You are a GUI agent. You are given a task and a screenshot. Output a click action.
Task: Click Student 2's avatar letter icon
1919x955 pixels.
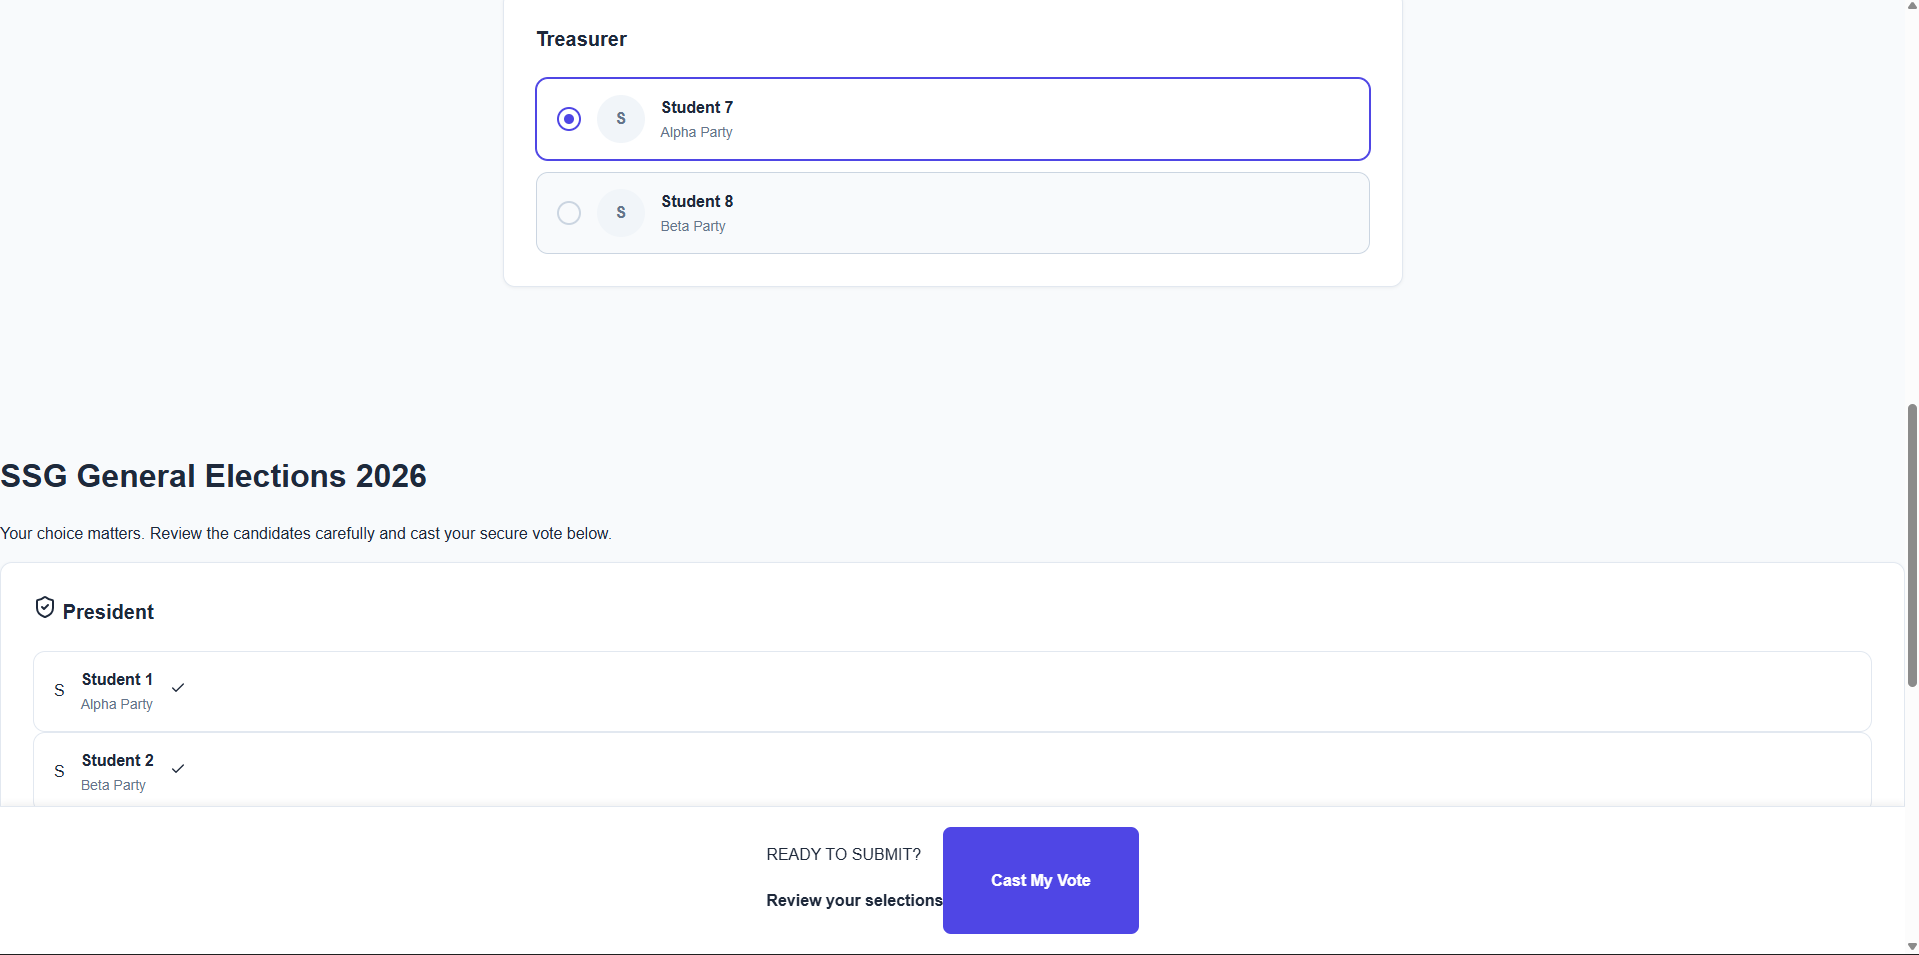59,772
